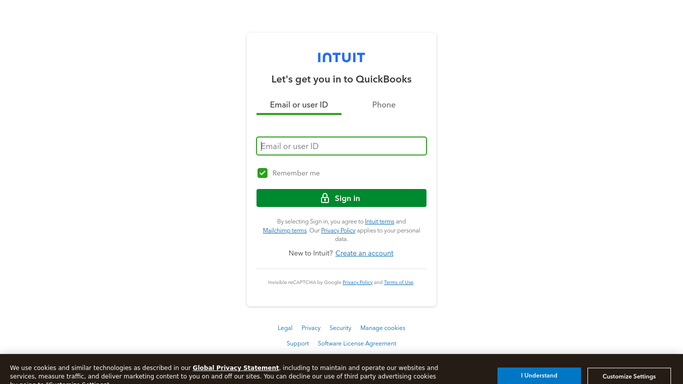Open the Support footer link

(298, 344)
